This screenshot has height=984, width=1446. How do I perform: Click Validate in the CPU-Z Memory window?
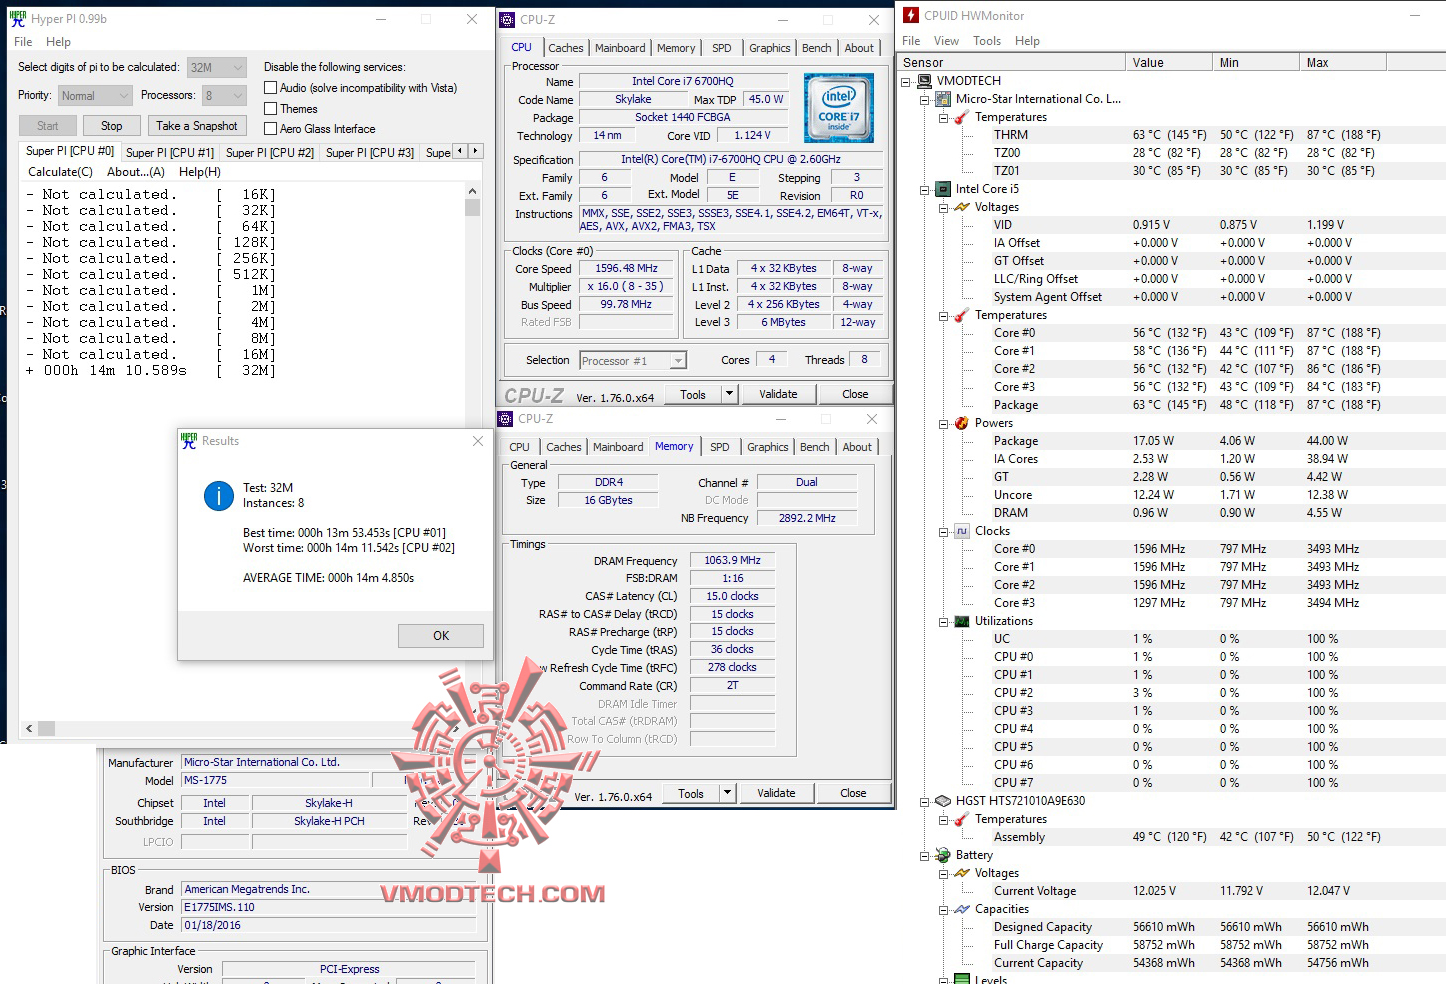pyautogui.click(x=776, y=793)
